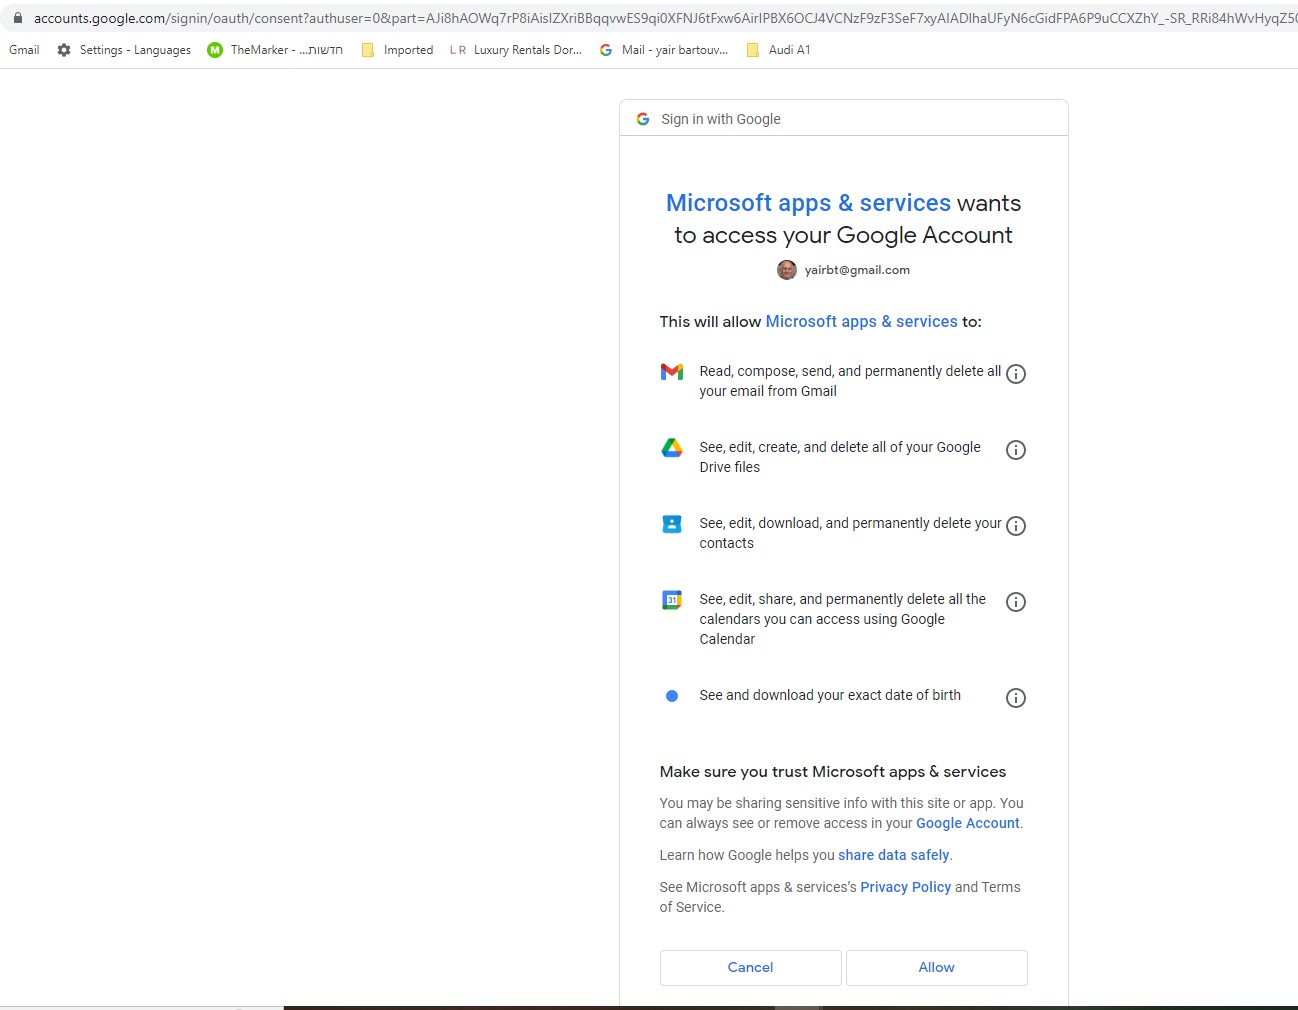Open the Google Account link
The height and width of the screenshot is (1010, 1298).
point(968,823)
